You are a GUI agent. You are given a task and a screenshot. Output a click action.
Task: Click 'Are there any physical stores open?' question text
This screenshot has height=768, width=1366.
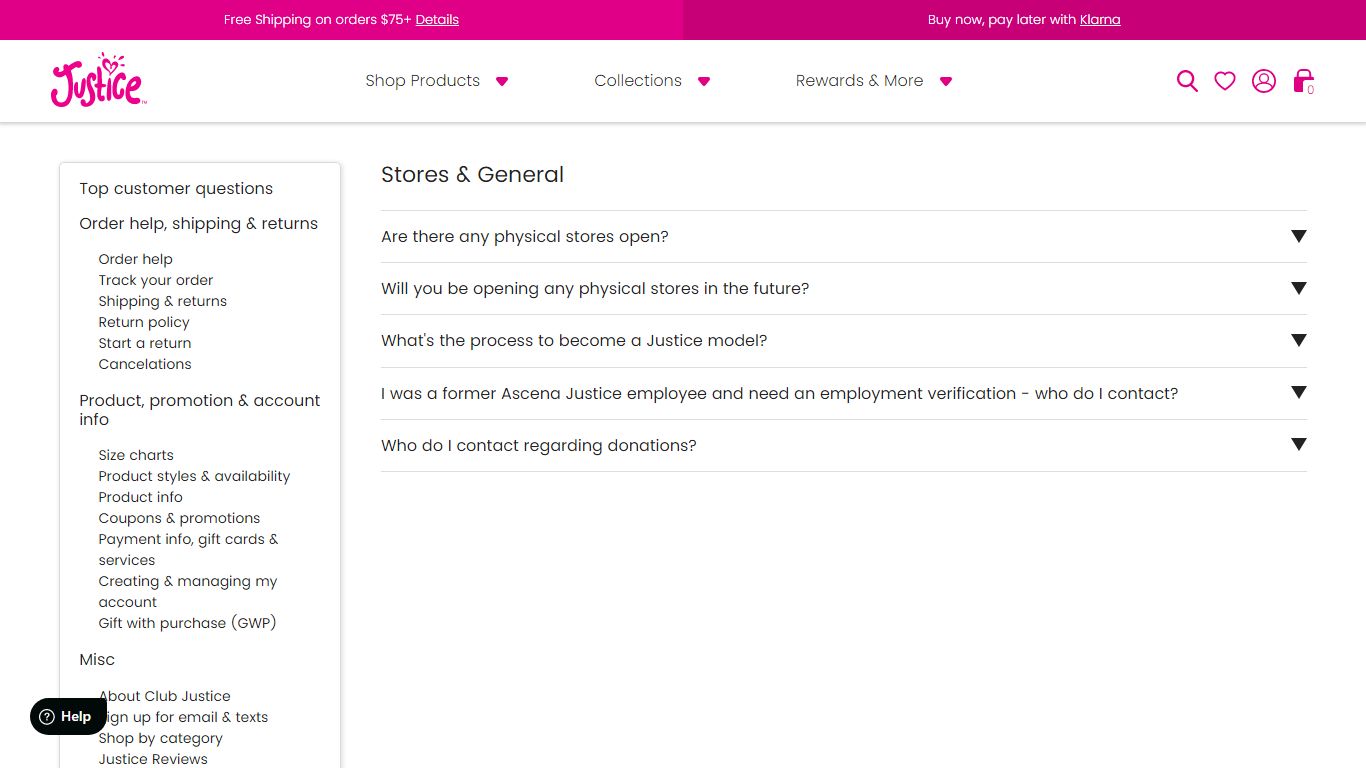click(x=524, y=237)
